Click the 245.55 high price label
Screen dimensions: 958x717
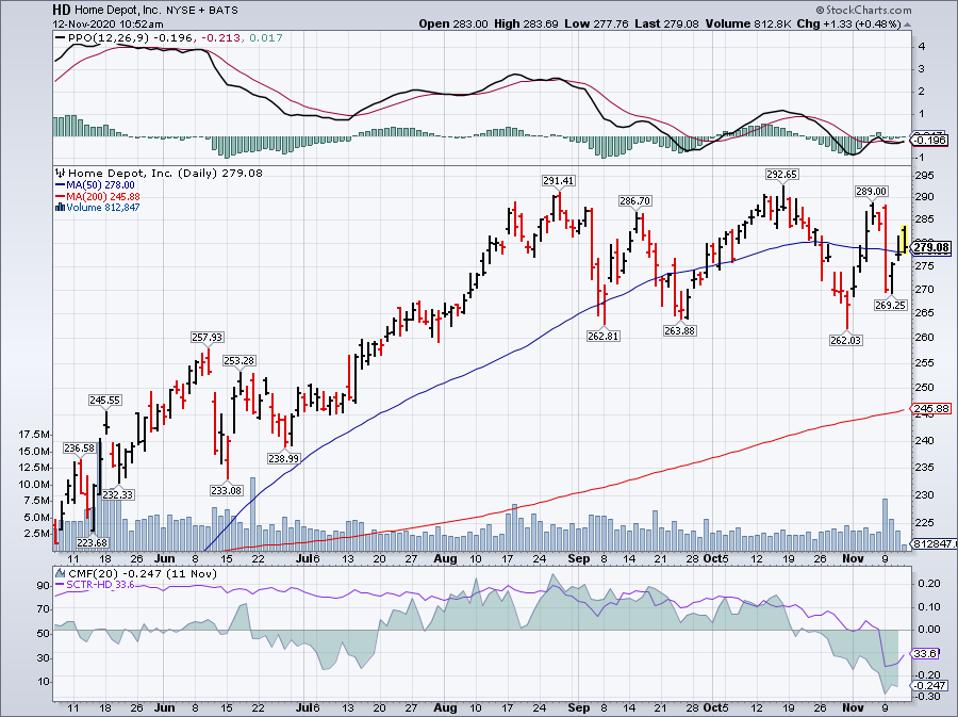(104, 401)
